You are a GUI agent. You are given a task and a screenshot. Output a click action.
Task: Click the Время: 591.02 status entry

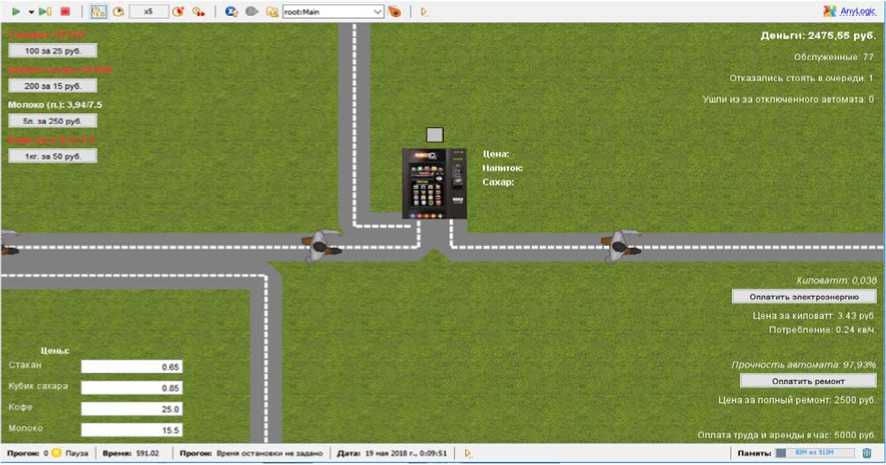tap(131, 453)
